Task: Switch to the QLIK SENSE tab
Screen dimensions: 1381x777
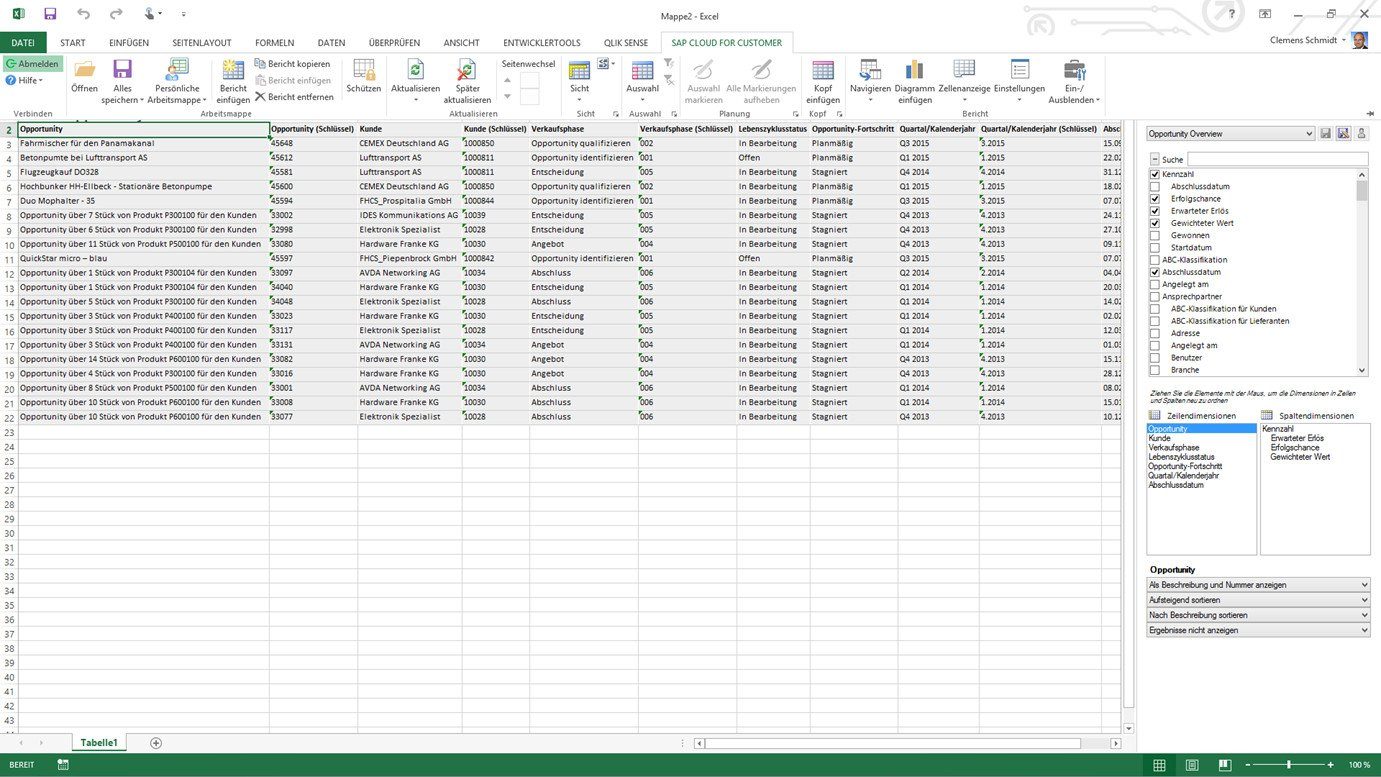Action: click(x=626, y=43)
